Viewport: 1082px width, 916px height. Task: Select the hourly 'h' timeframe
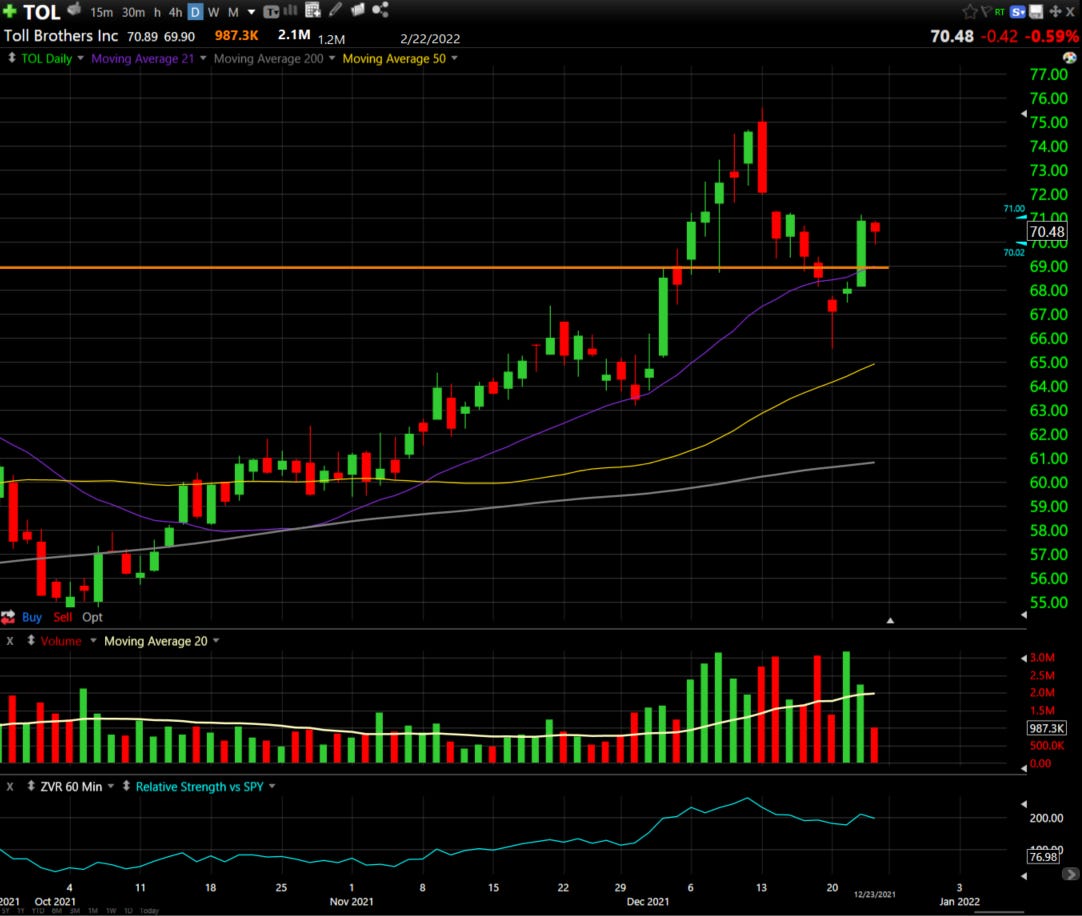tap(157, 12)
